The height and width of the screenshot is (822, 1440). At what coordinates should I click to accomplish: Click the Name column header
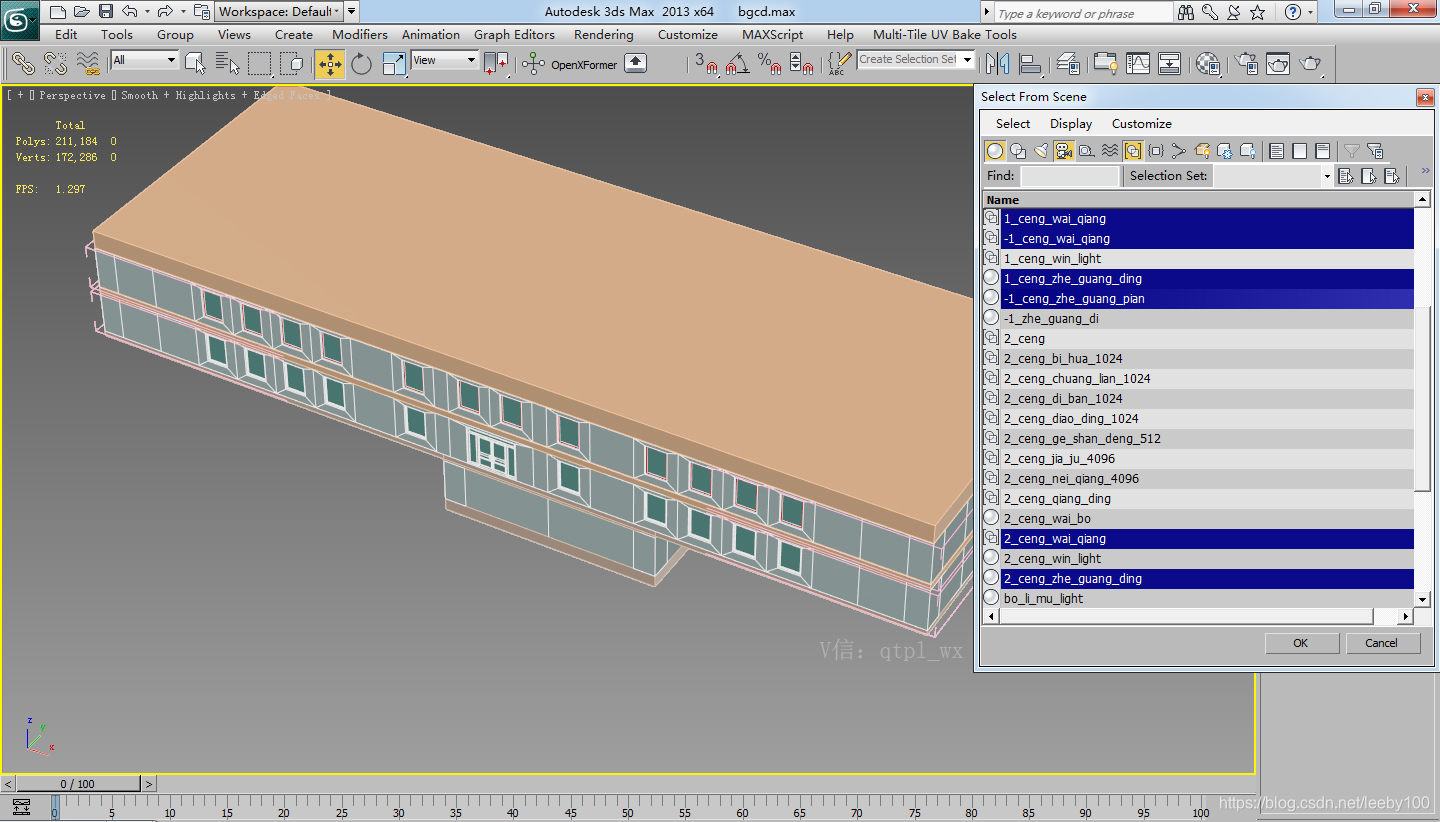point(1198,200)
